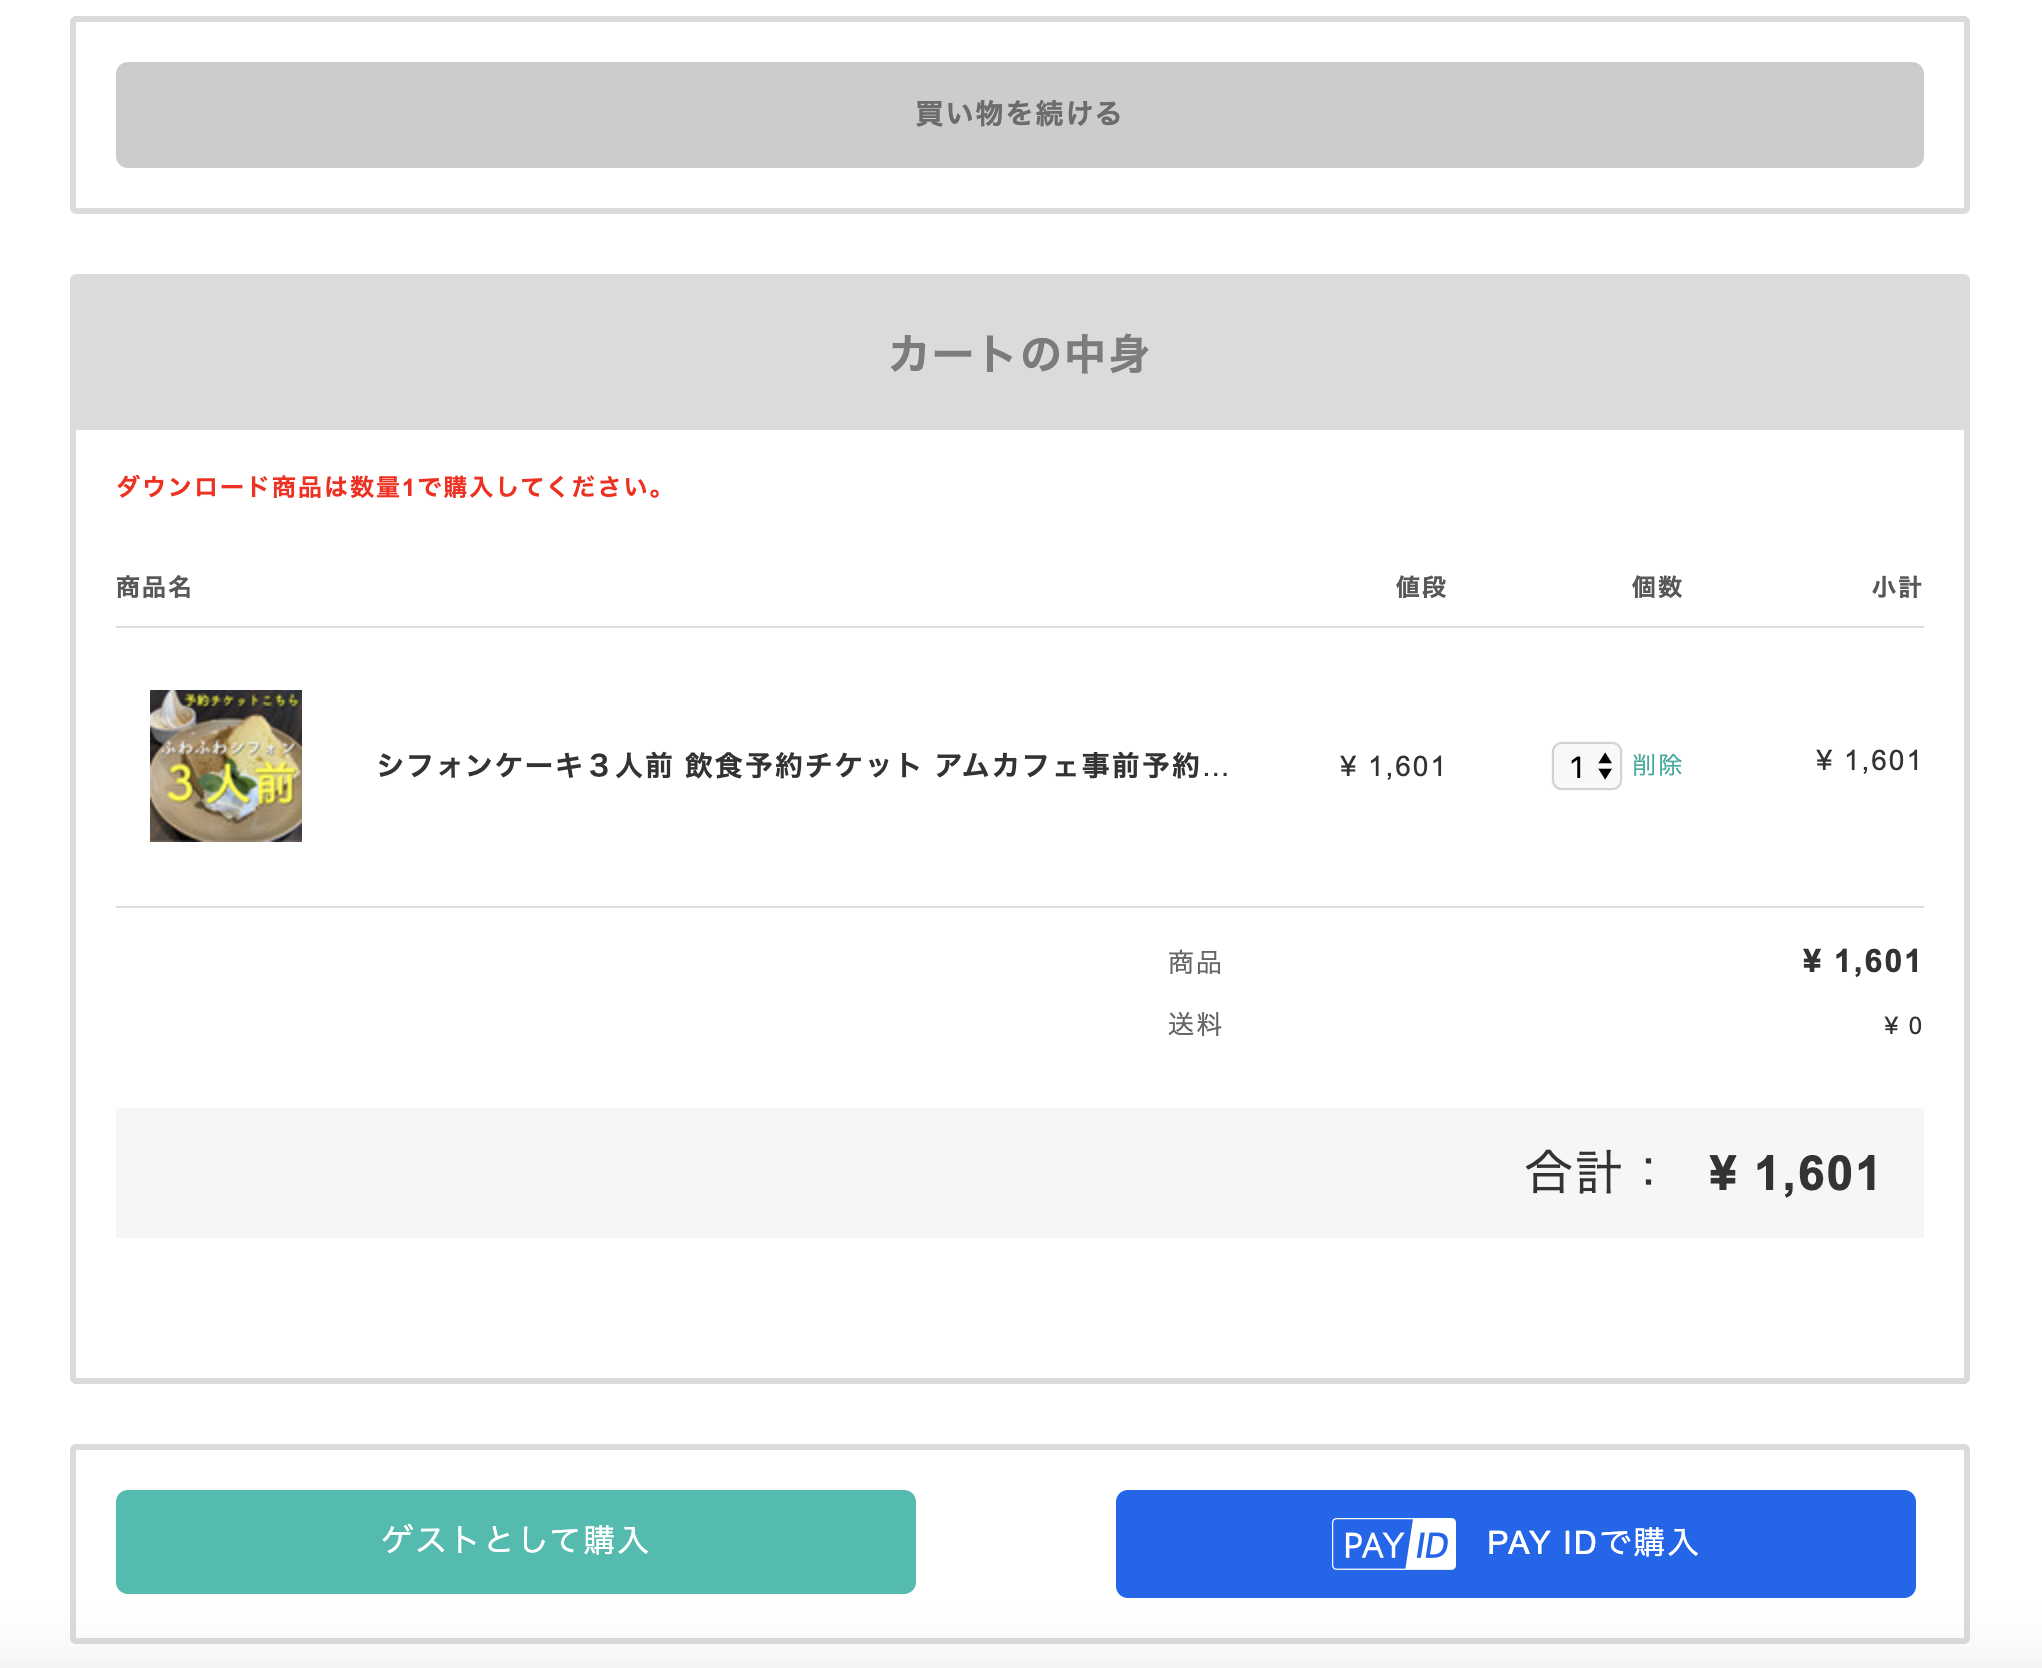The image size is (2042, 1668).
Task: Click the item unit price ¥ 1,601
Action: coord(1393,767)
